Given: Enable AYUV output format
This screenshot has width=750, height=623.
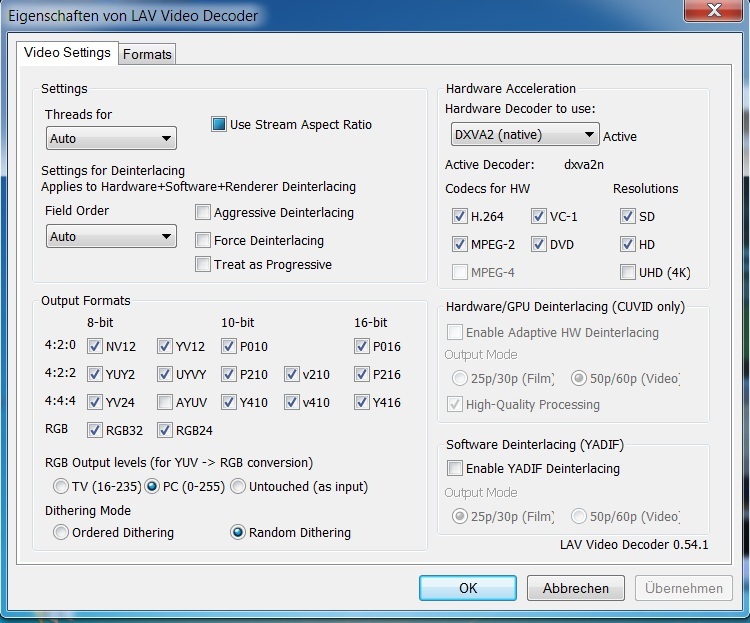Looking at the screenshot, I should pyautogui.click(x=165, y=402).
